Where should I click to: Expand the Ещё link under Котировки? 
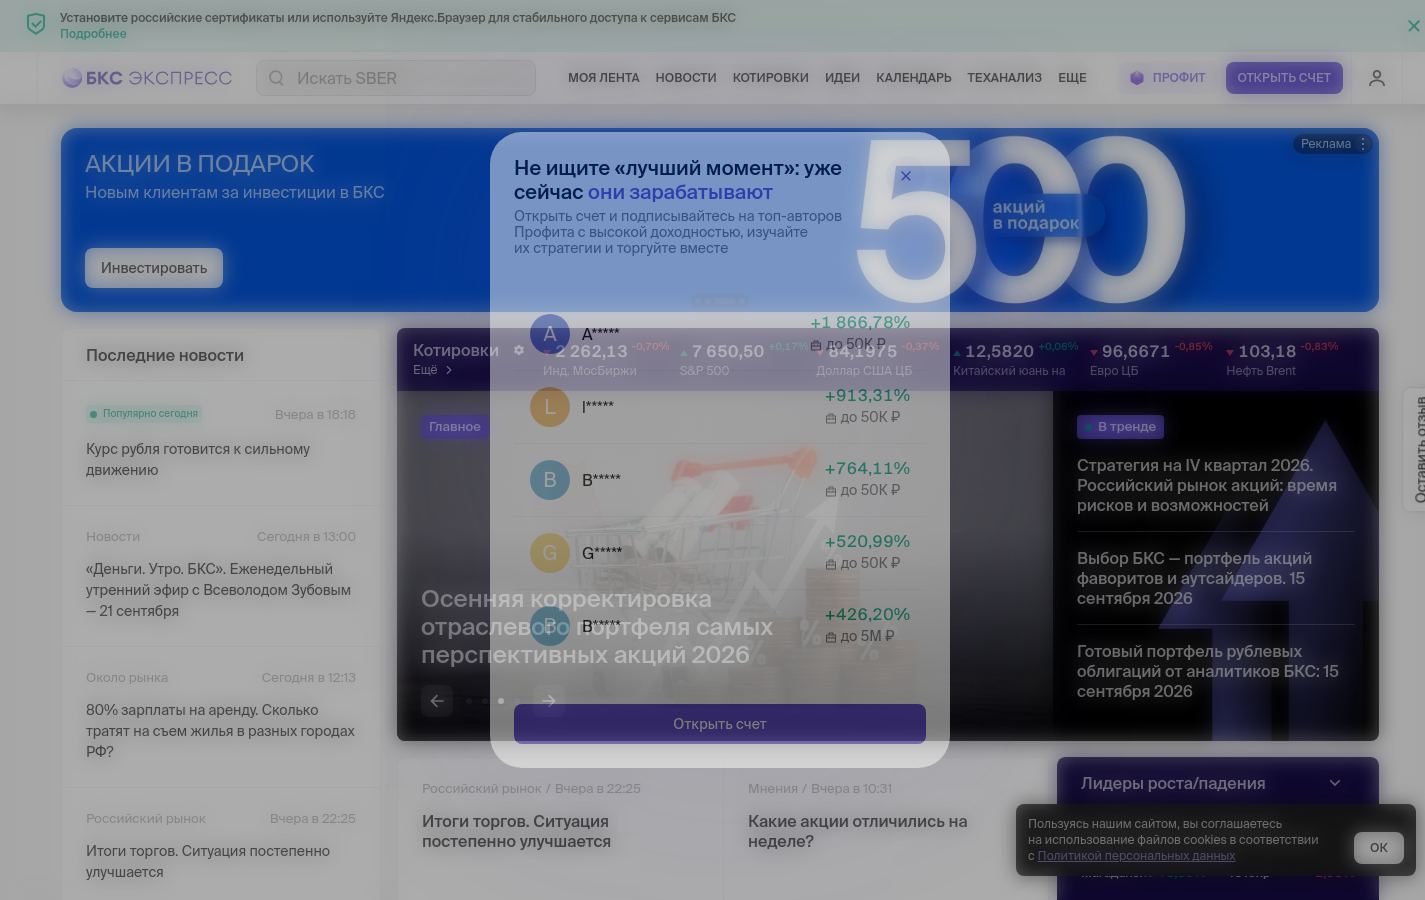[x=433, y=370]
